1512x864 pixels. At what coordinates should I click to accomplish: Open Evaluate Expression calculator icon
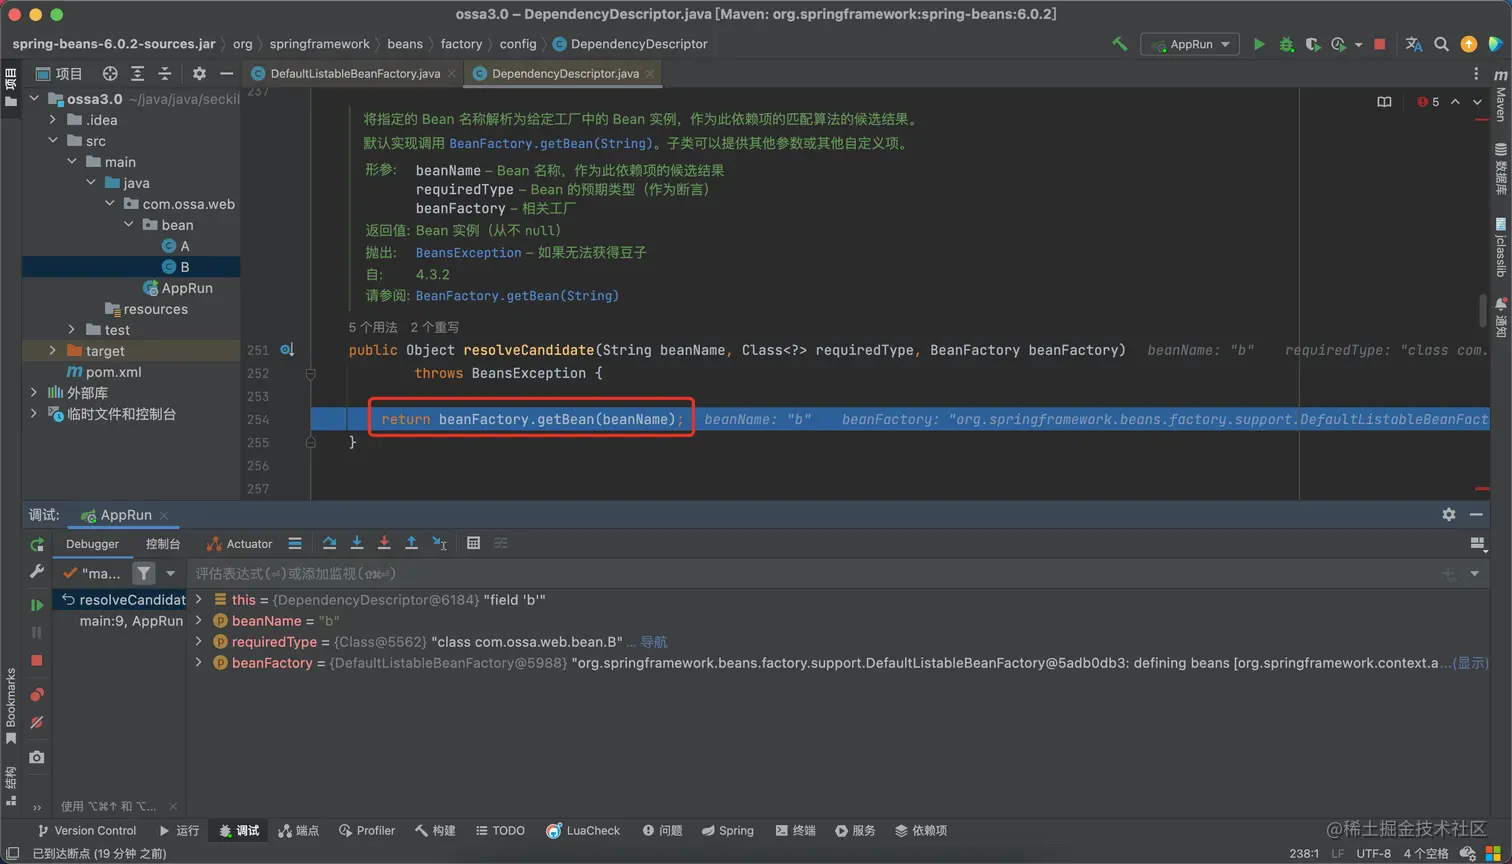click(473, 543)
